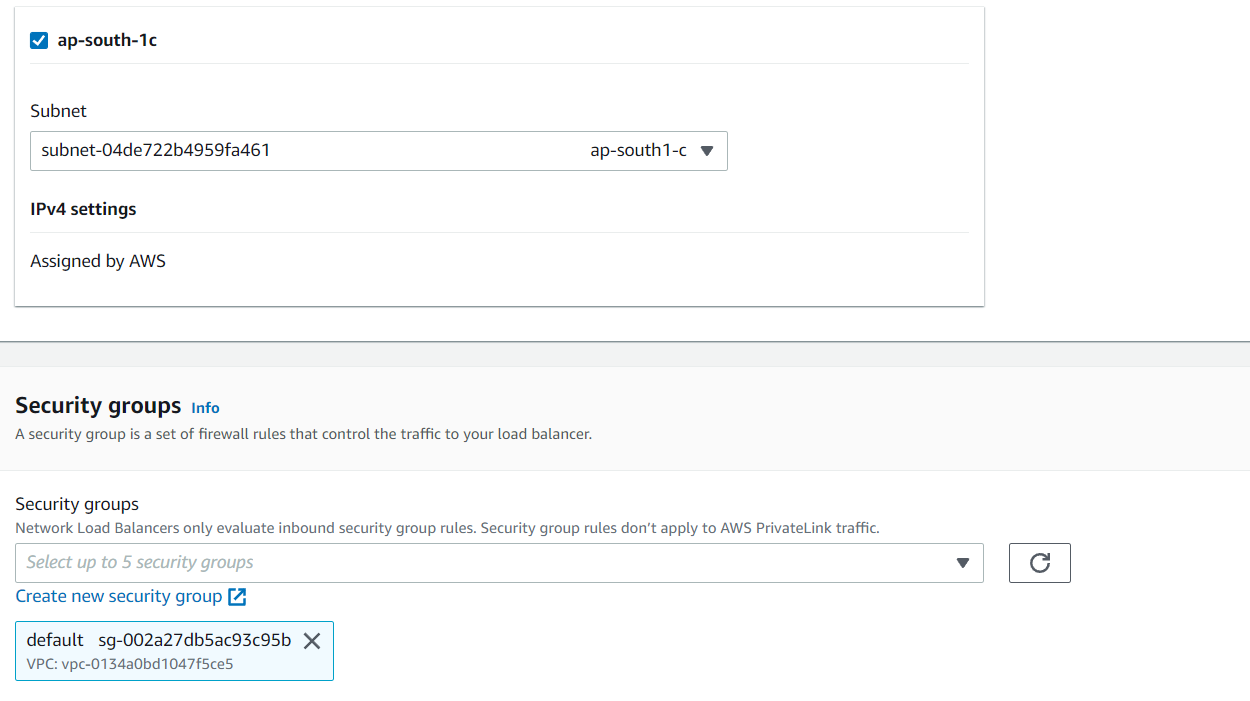Open the Info link beside Security groups
Viewport: 1250px width, 701px height.
(205, 408)
